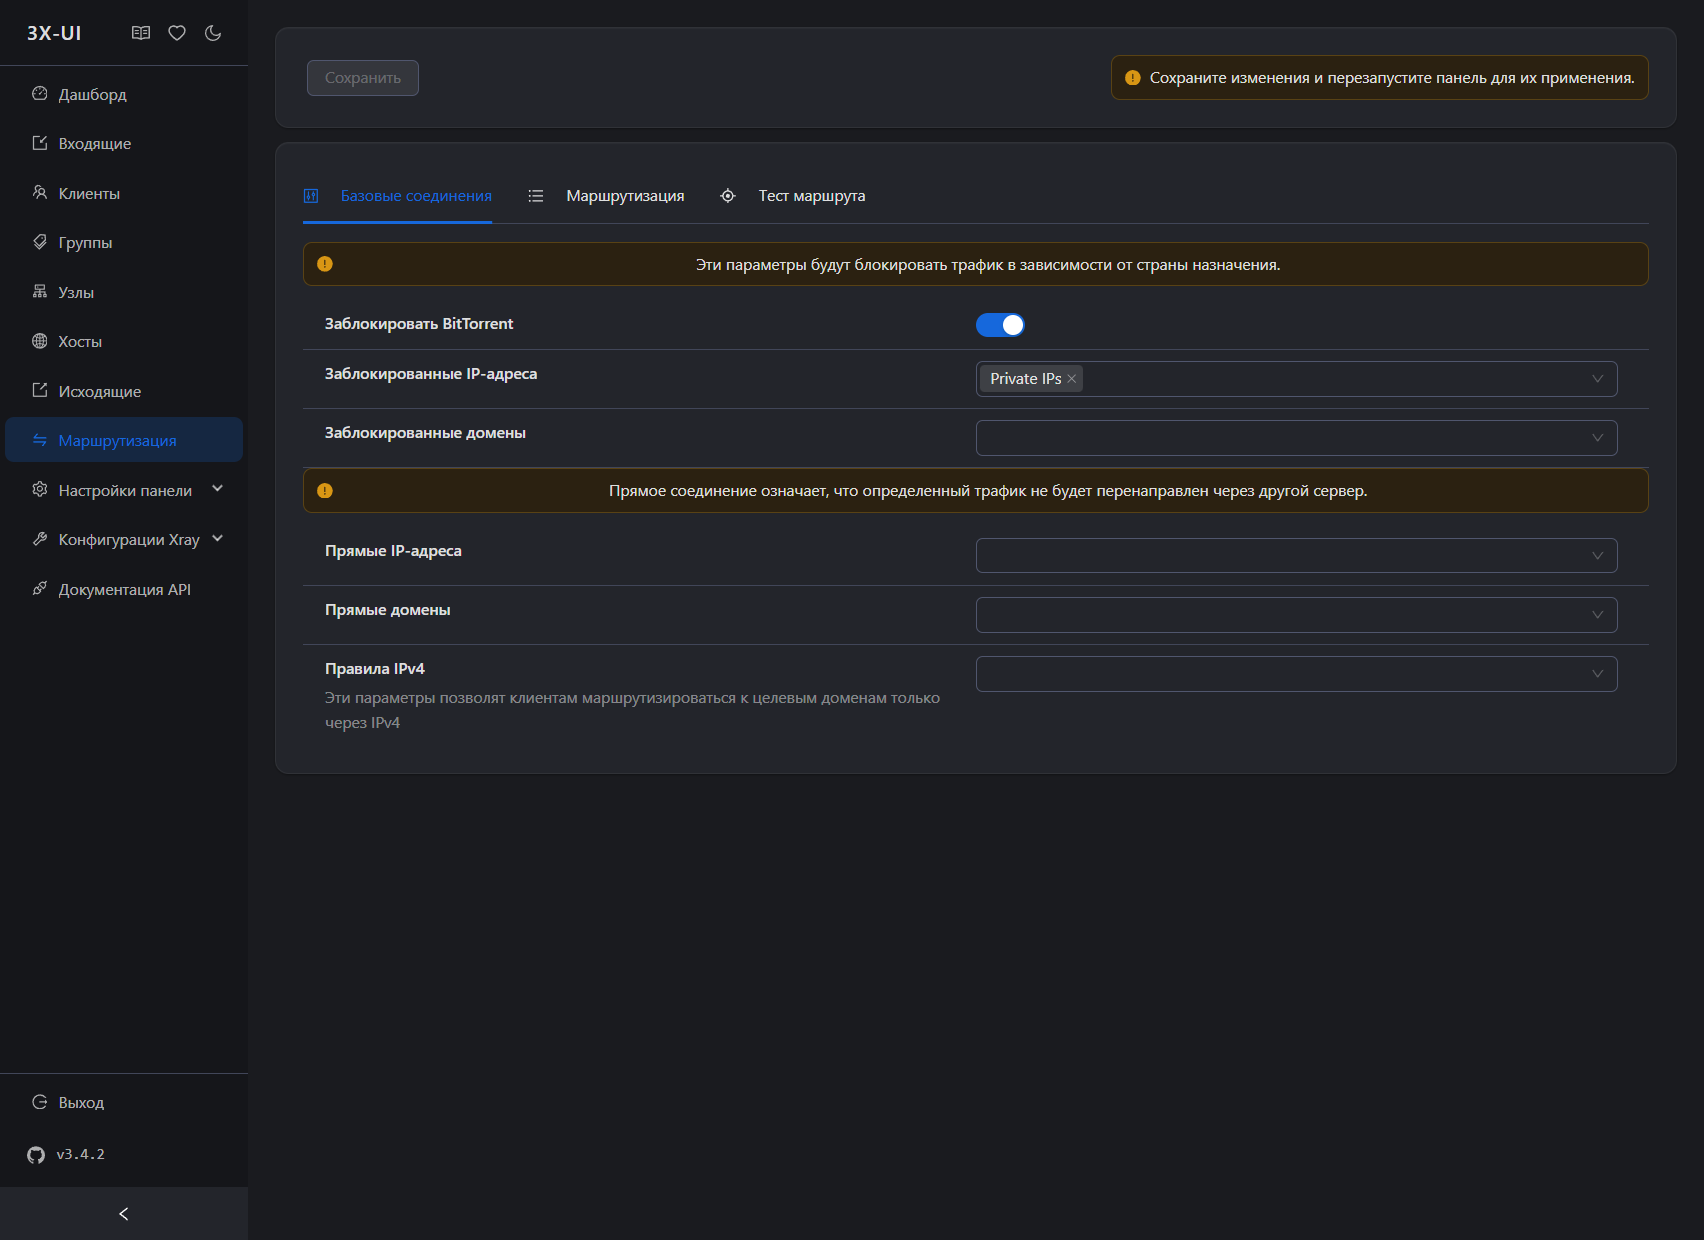Viewport: 1704px width, 1240px height.
Task: Open Дашборд in sidebar
Action: click(x=124, y=94)
